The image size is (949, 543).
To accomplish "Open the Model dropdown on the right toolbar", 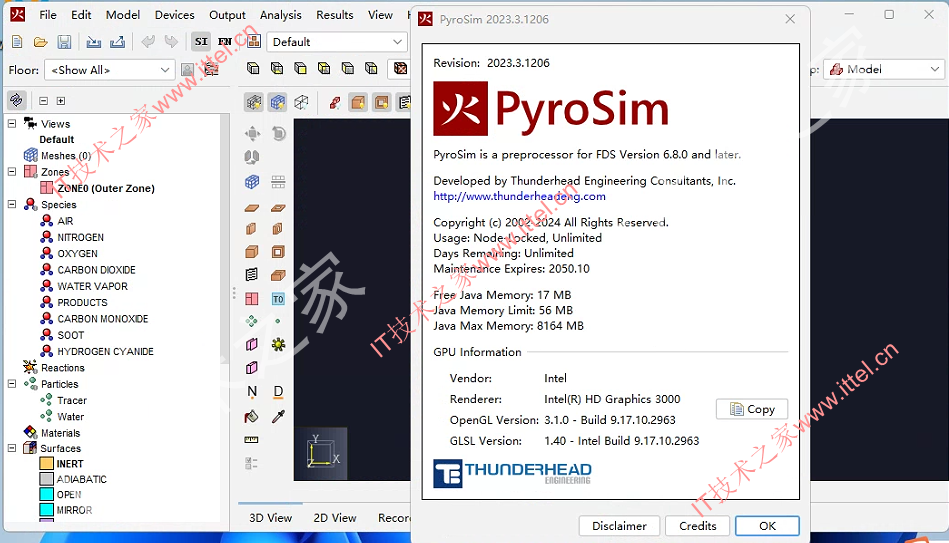I will [884, 69].
